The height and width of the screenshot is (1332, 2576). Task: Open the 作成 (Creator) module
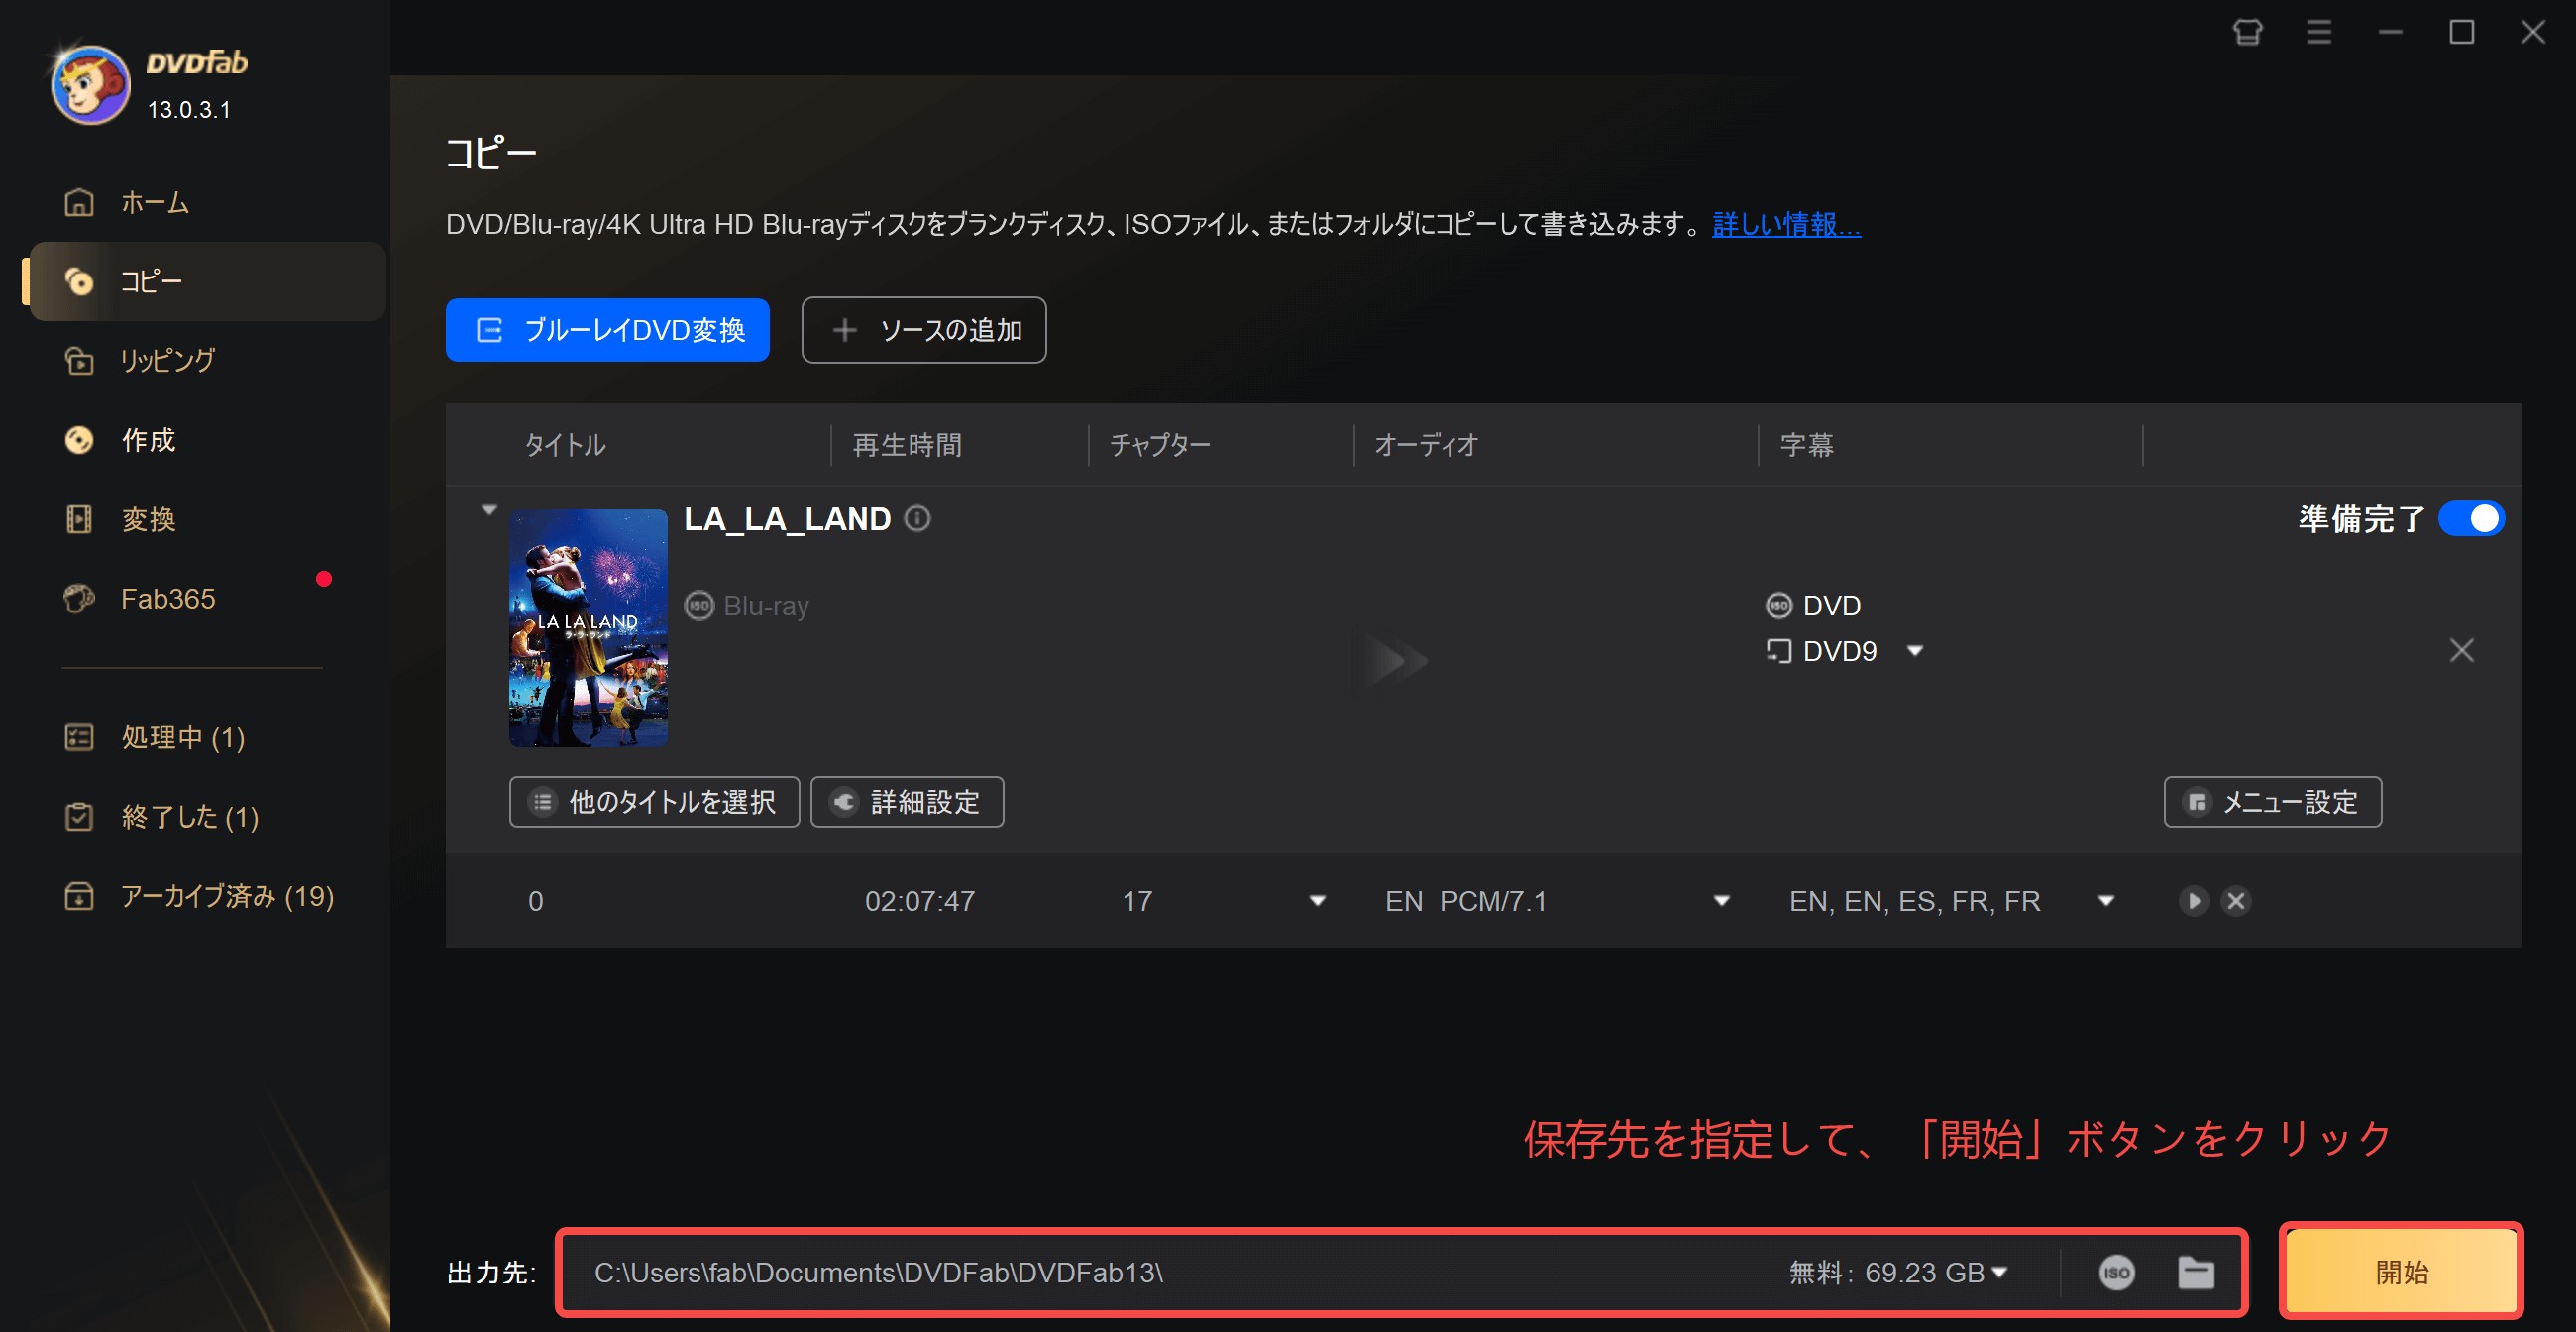pos(148,440)
